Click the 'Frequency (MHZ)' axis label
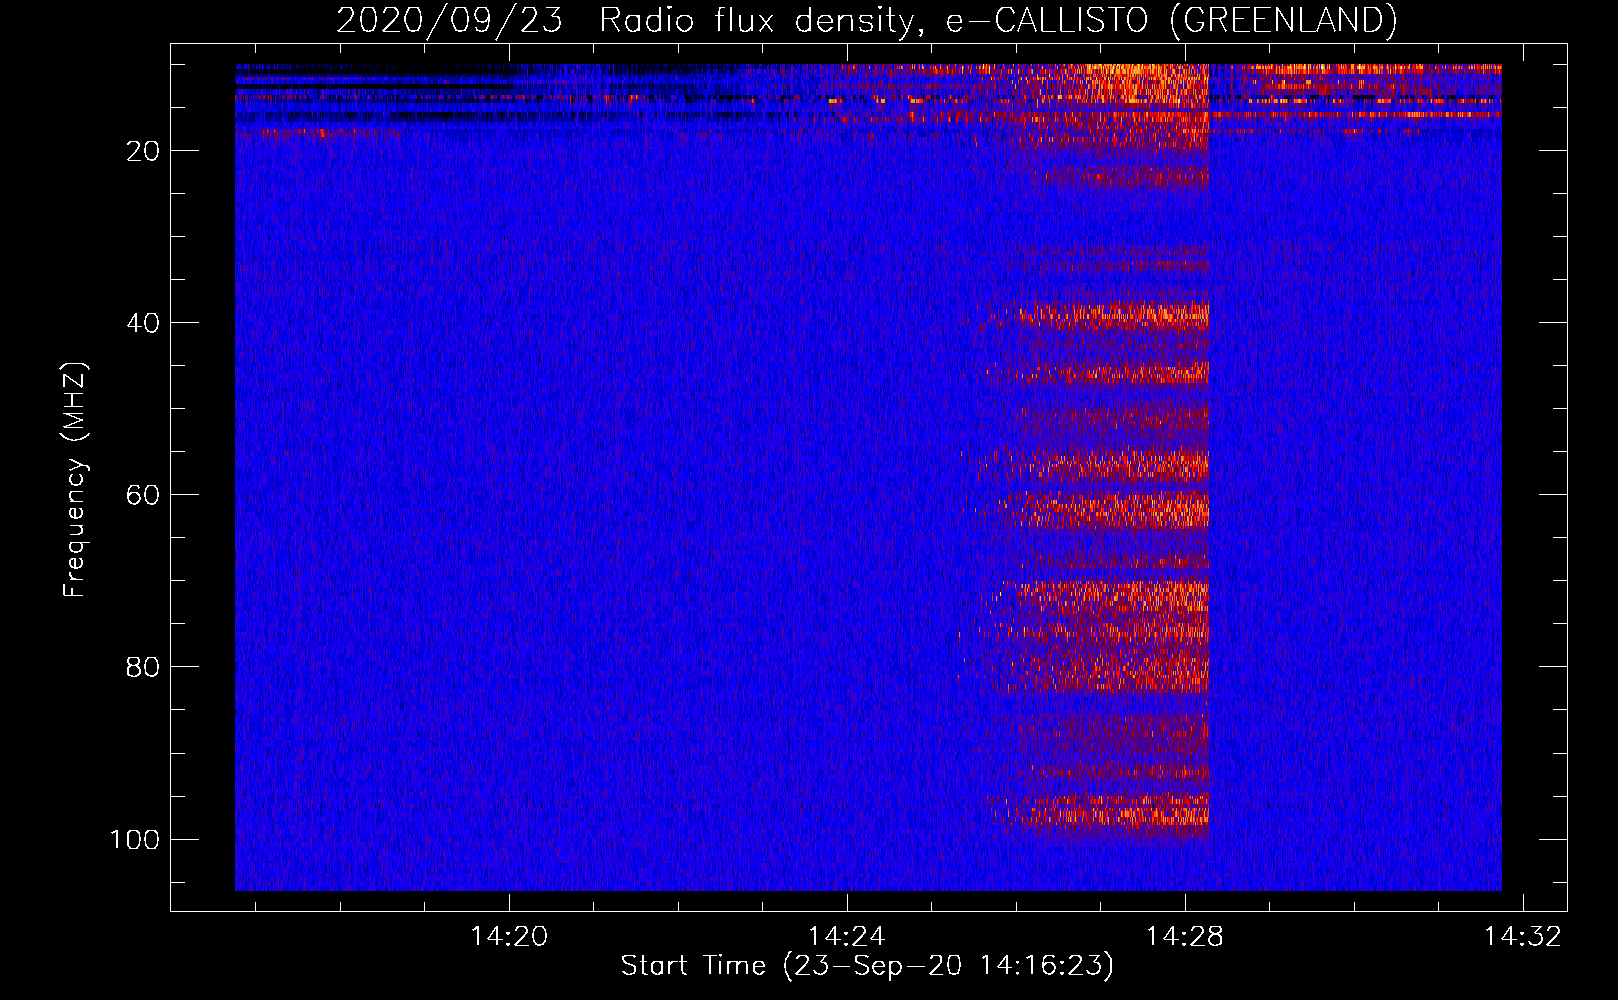Image resolution: width=1618 pixels, height=1000 pixels. (x=75, y=480)
